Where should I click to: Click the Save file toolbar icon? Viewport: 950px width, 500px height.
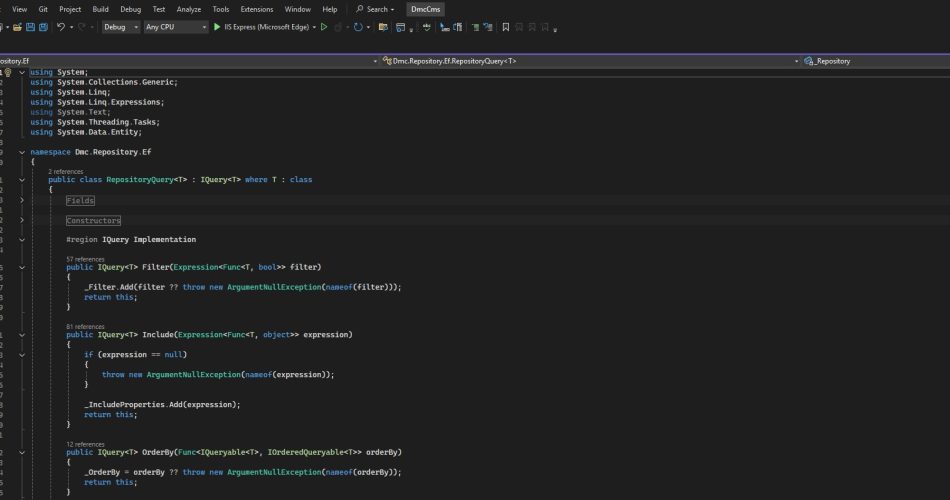click(x=30, y=27)
